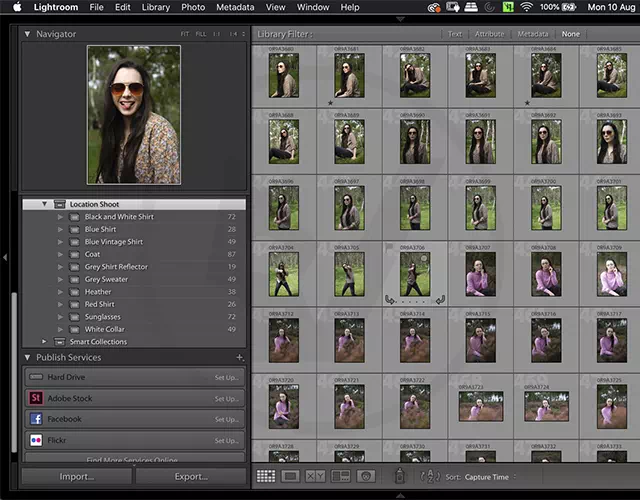
Task: Click the battery status icon
Action: pos(568,7)
